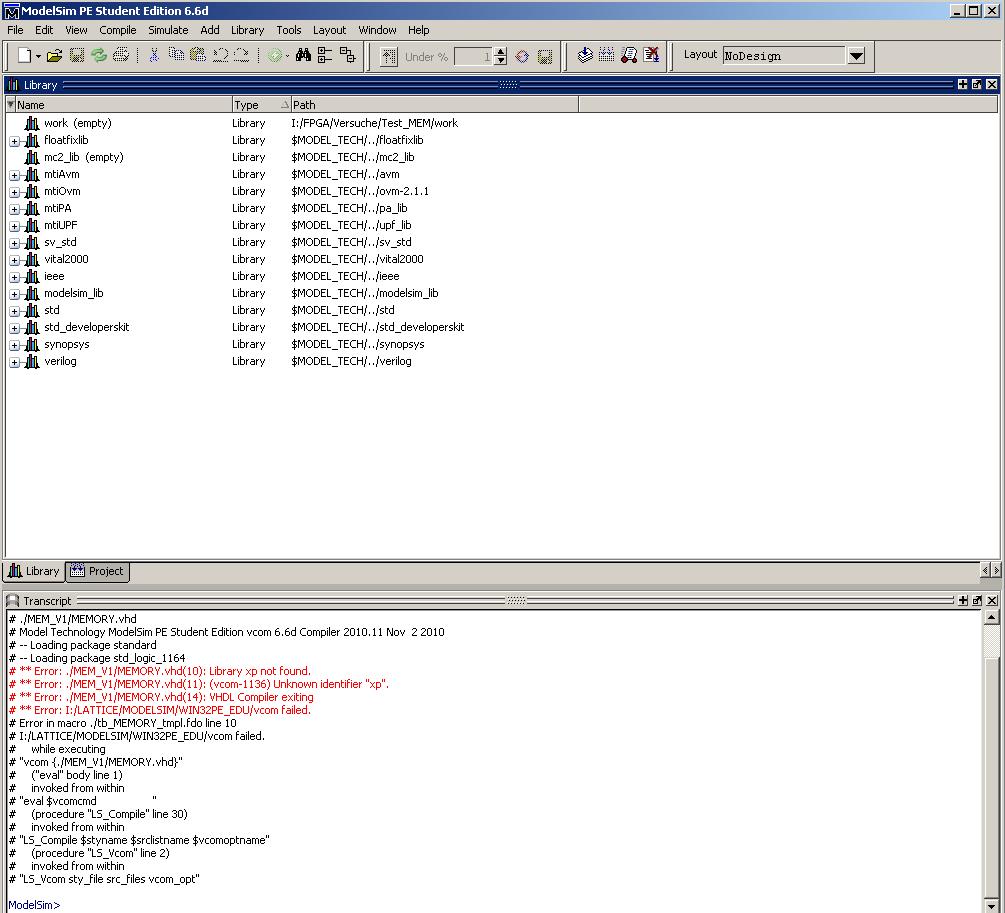
Task: Open the Add menu
Action: (210, 30)
